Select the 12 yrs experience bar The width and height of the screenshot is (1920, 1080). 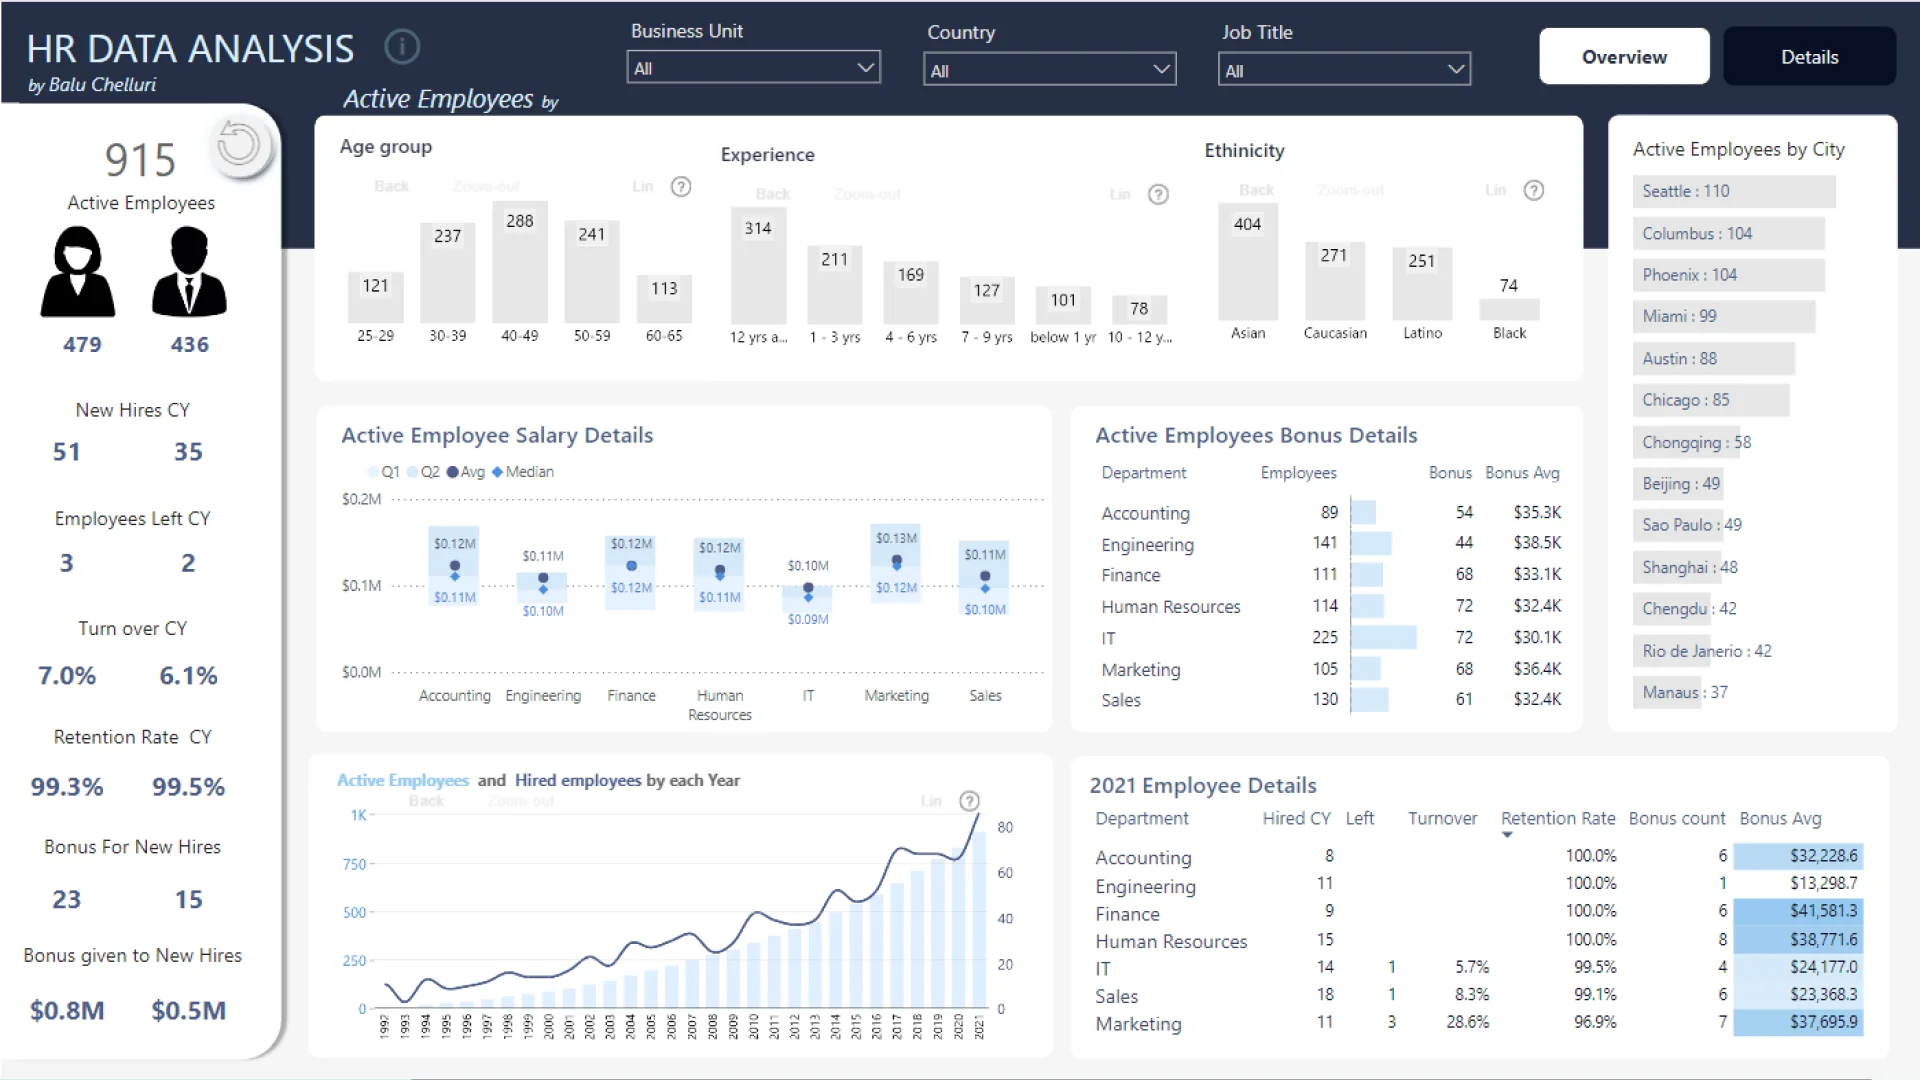pyautogui.click(x=758, y=266)
